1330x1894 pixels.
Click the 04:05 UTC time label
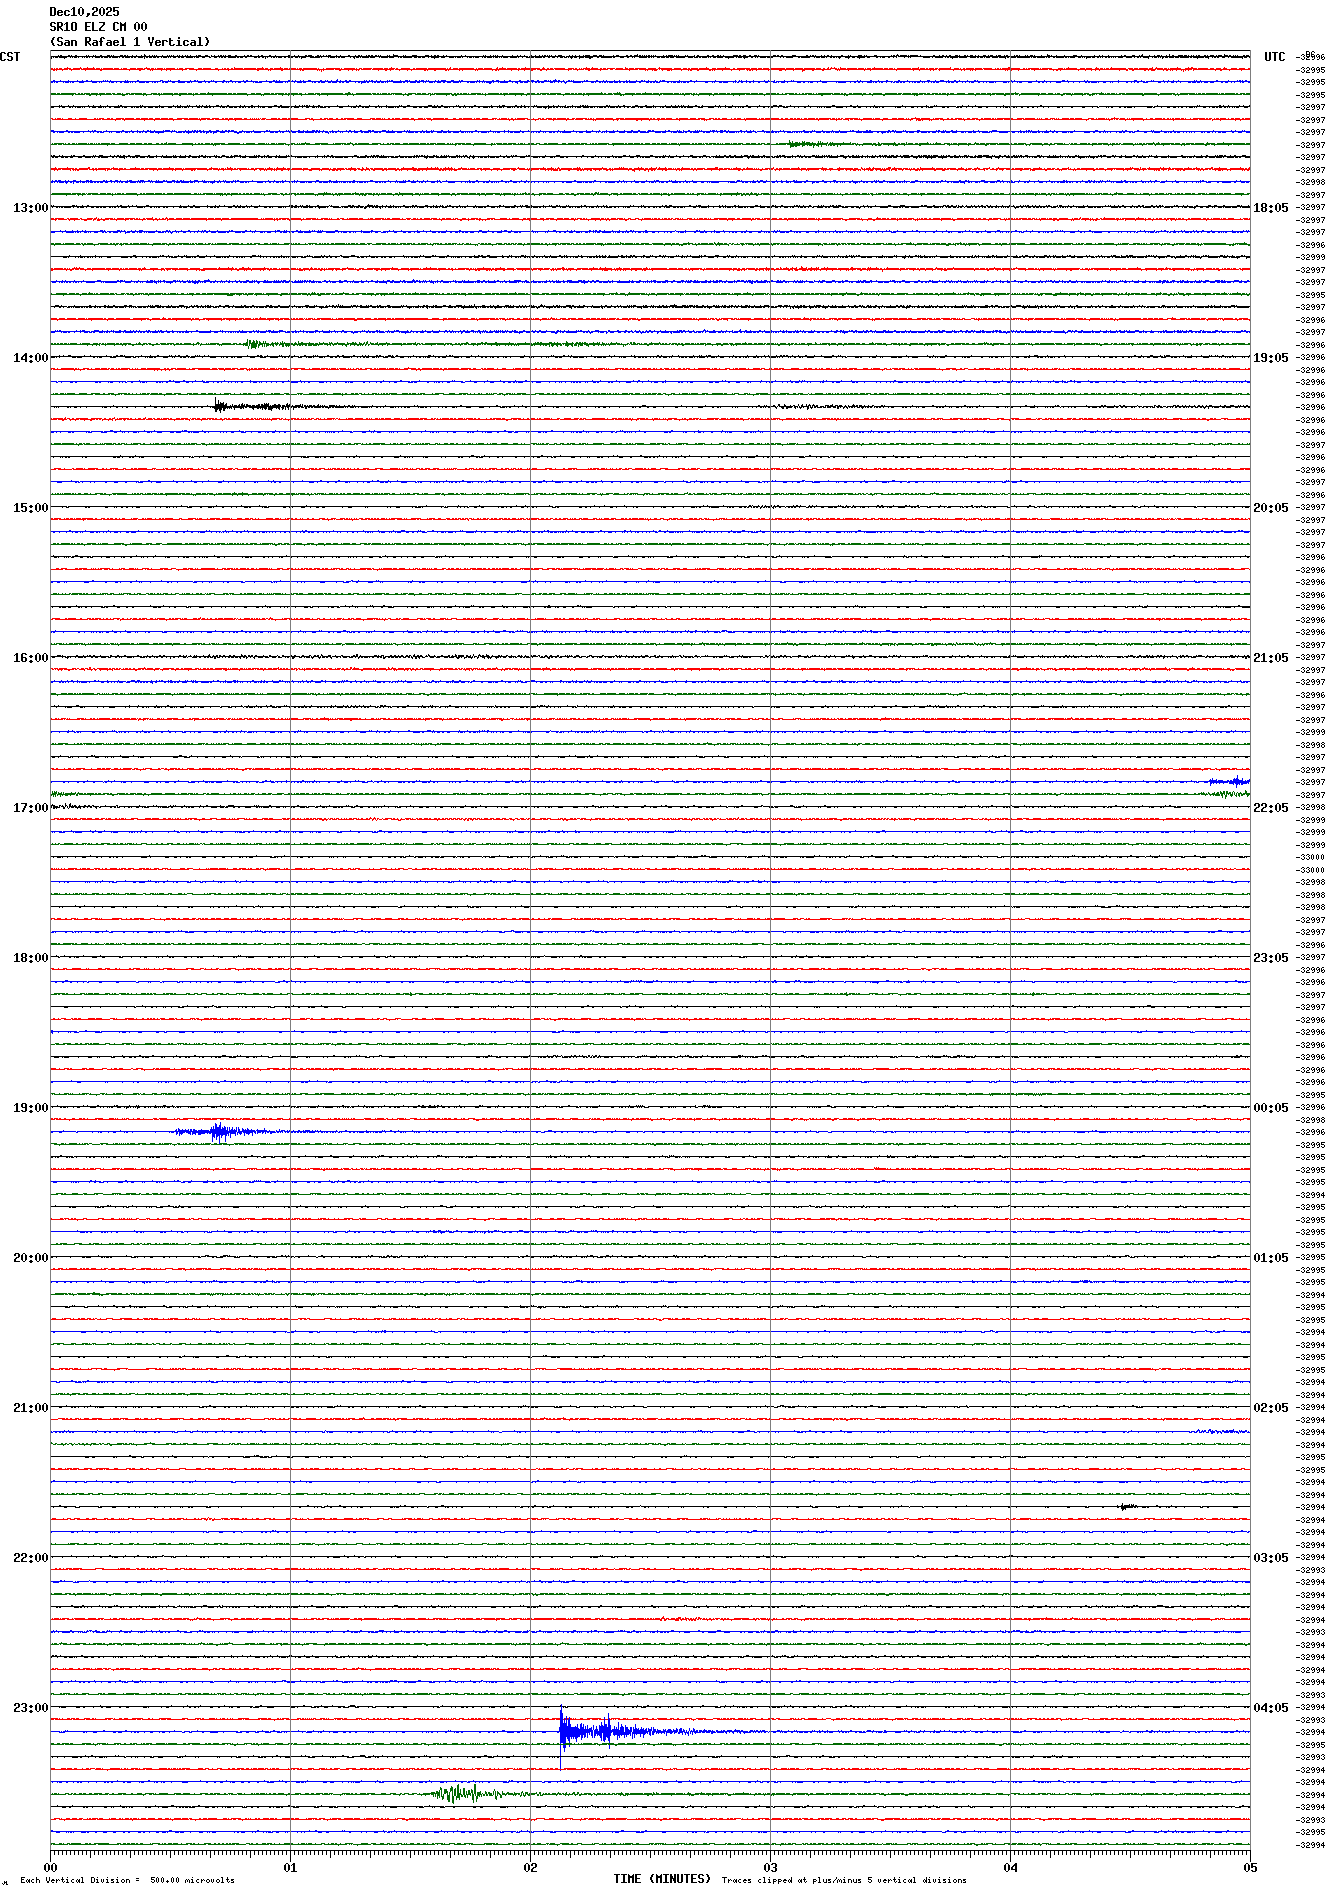[1270, 1708]
